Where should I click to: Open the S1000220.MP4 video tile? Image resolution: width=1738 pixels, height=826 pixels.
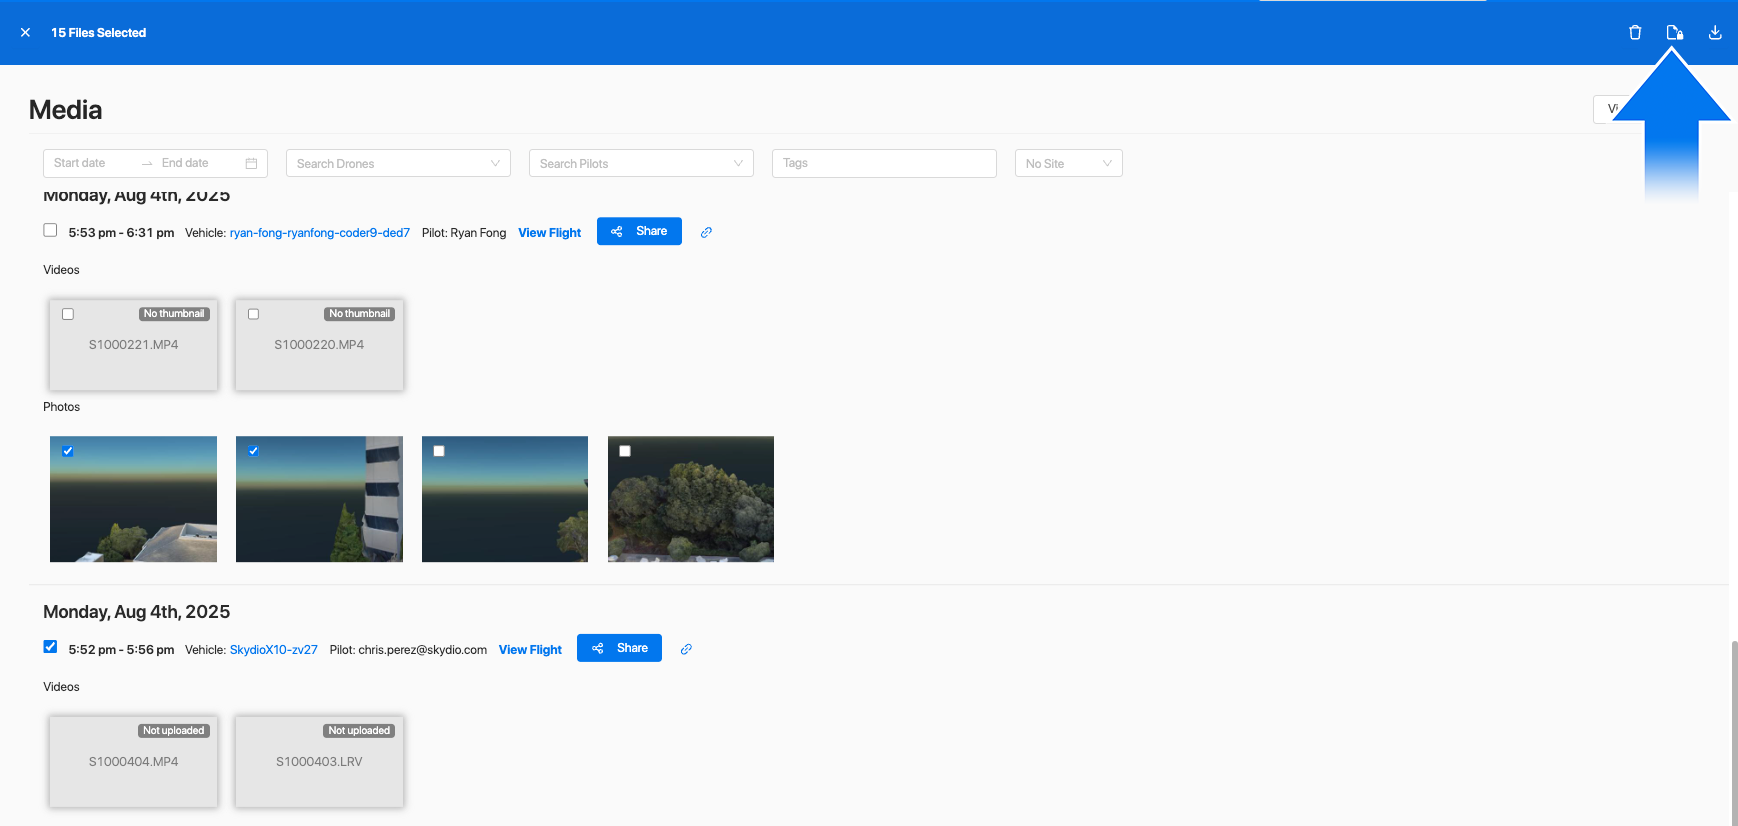(319, 345)
